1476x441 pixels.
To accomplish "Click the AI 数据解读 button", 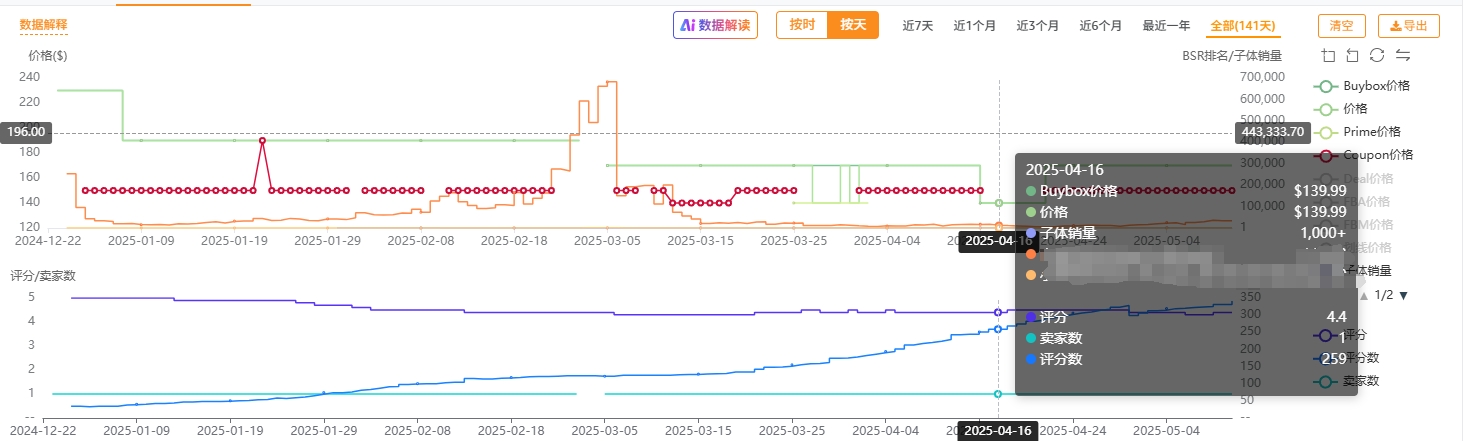I will coord(716,25).
